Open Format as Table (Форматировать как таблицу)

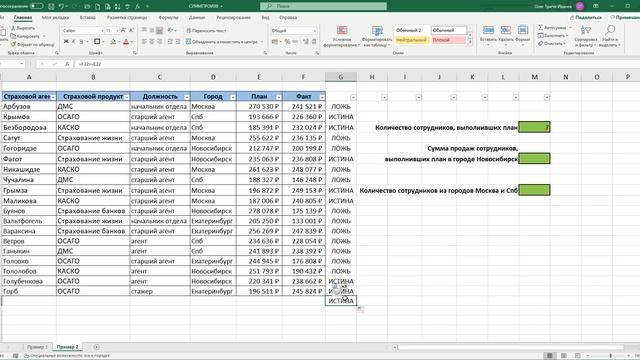377,36
